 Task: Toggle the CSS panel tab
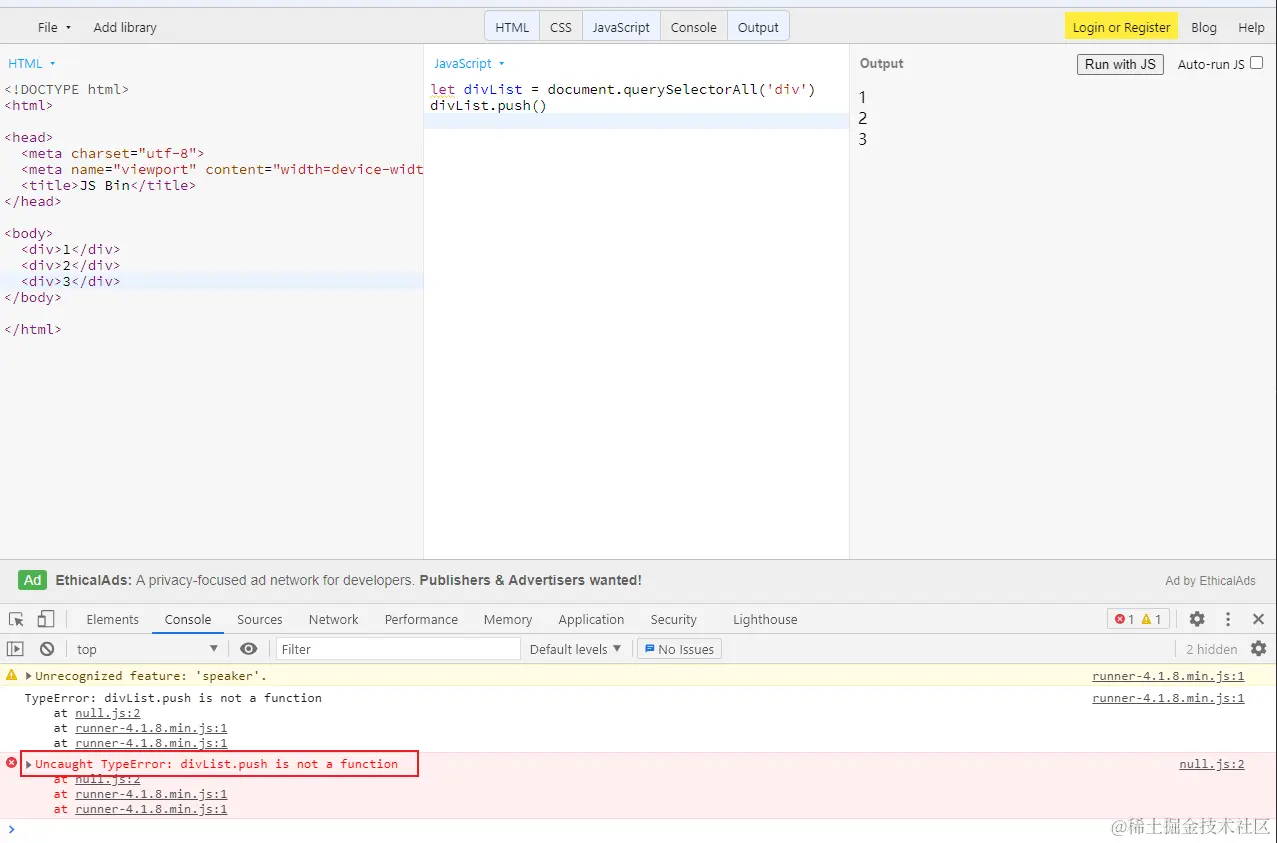[561, 27]
